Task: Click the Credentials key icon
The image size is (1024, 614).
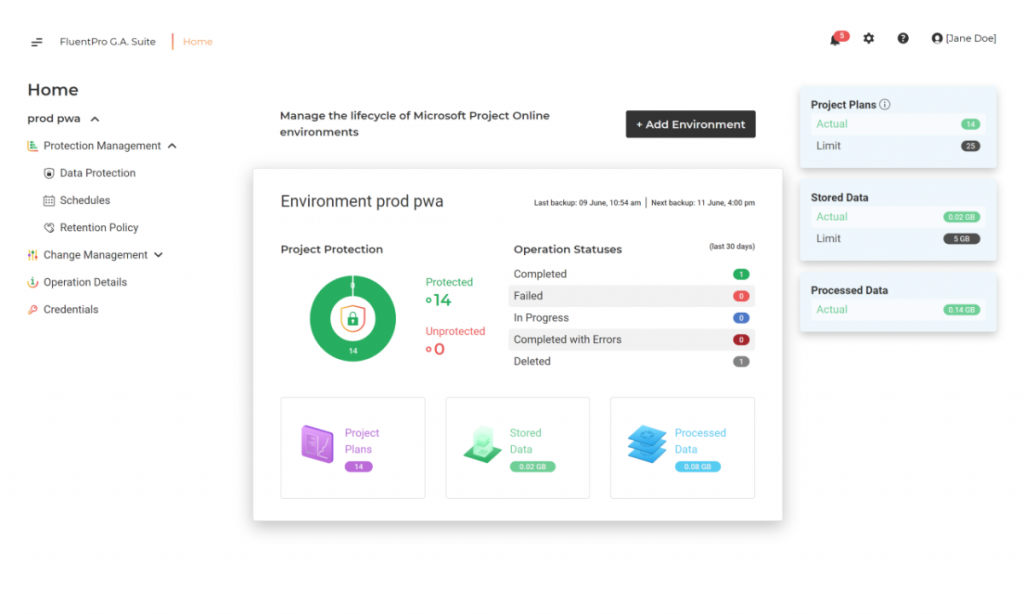Action: (x=33, y=309)
